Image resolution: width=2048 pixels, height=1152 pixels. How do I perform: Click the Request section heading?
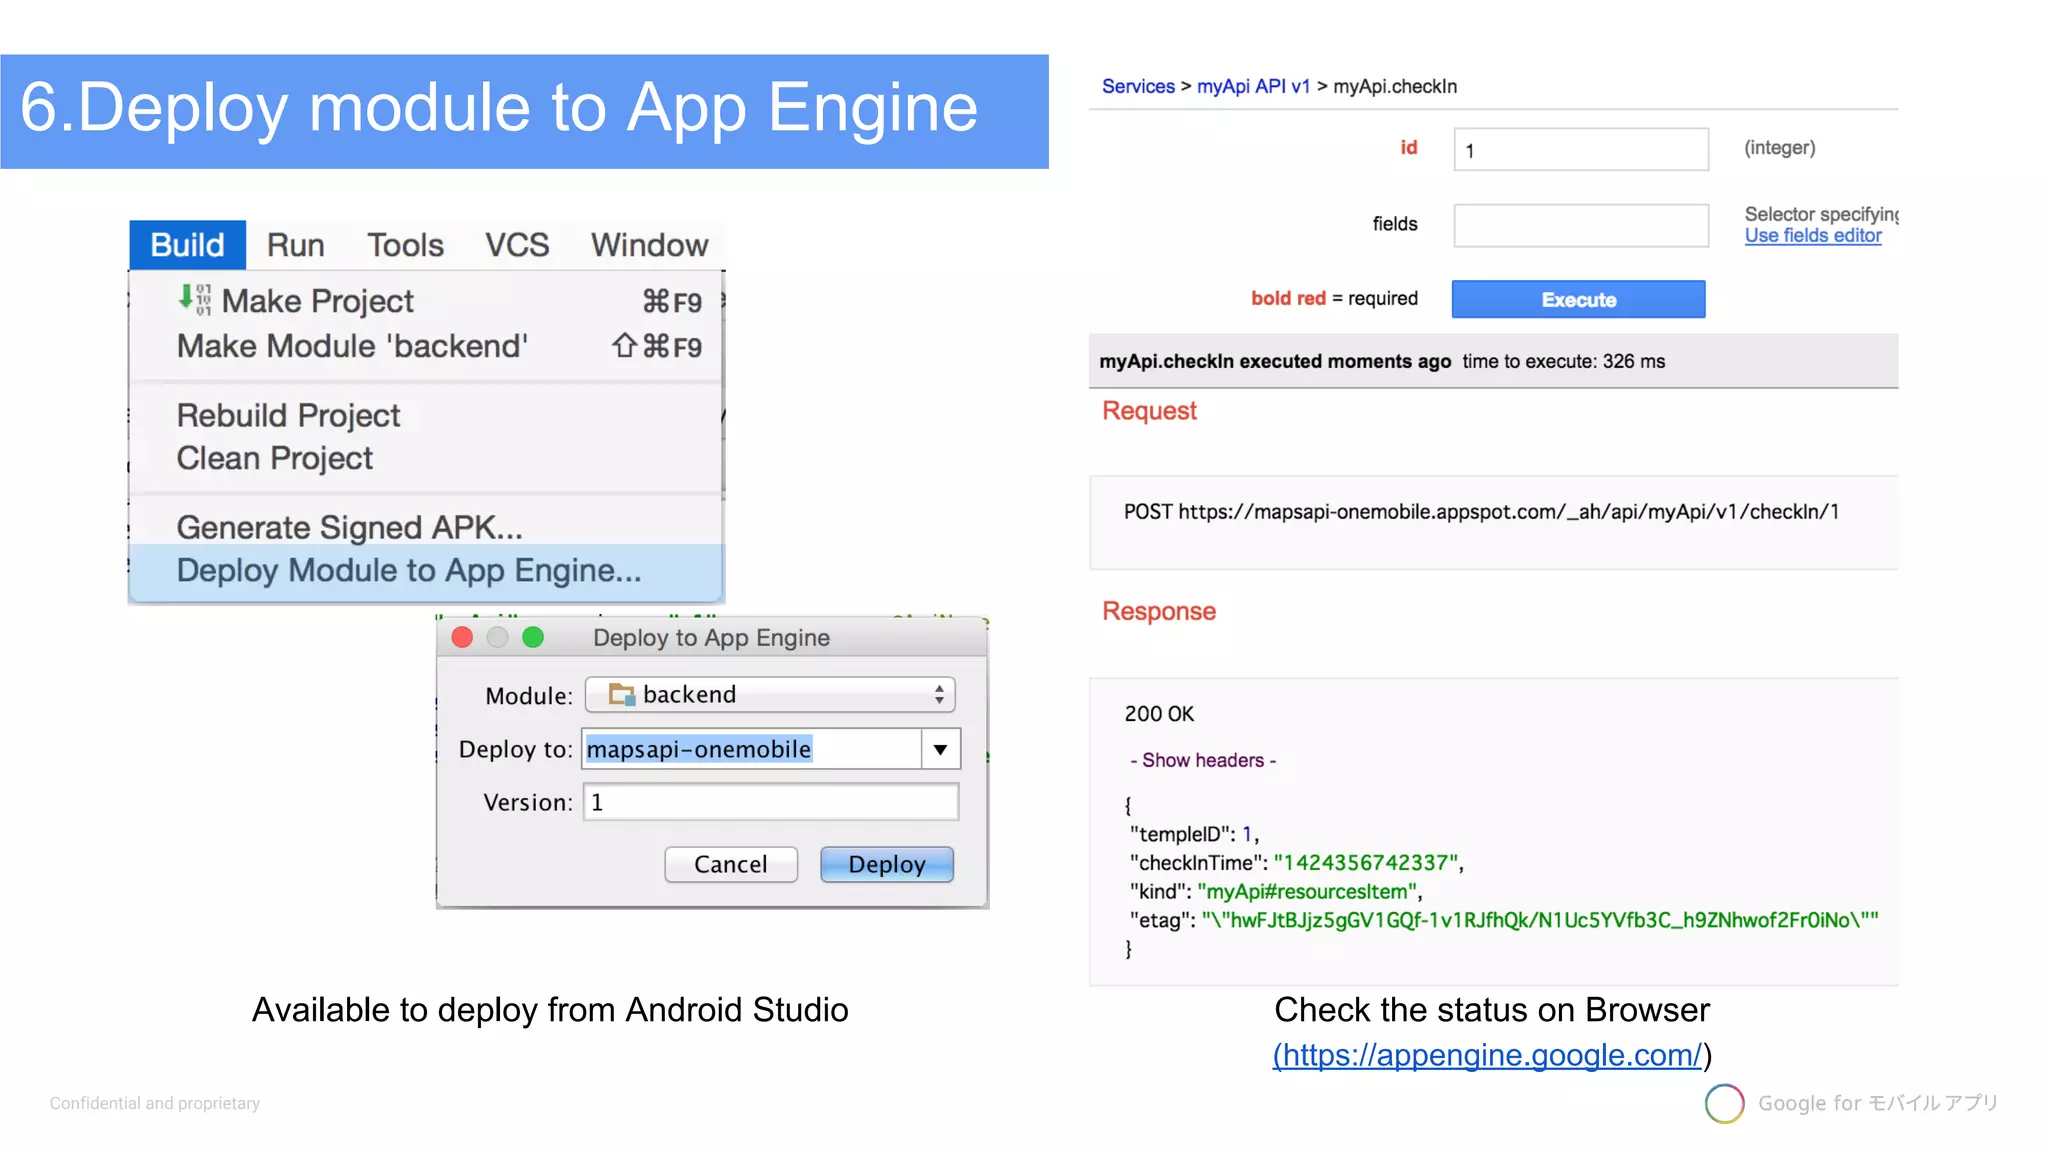tap(1149, 411)
